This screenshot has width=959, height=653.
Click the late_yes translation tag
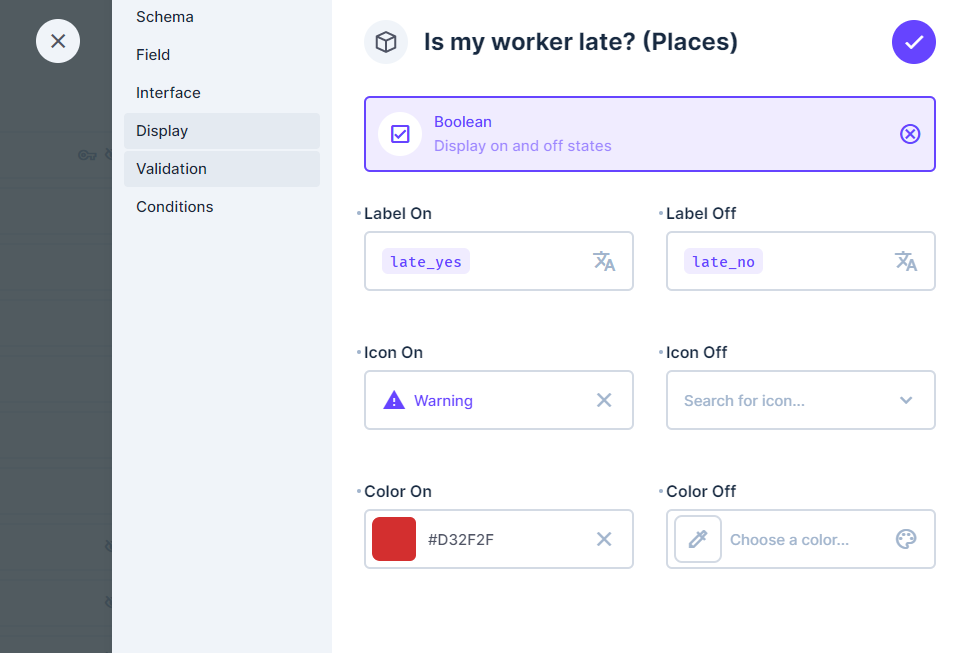tap(426, 262)
